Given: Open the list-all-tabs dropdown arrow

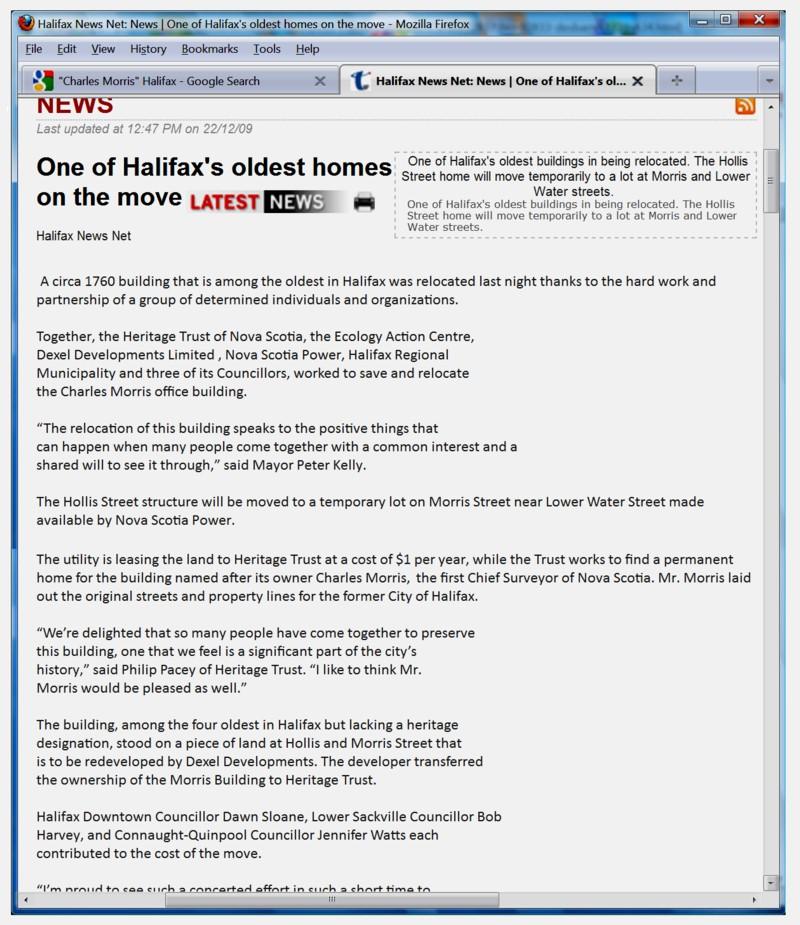Looking at the screenshot, I should [x=767, y=80].
